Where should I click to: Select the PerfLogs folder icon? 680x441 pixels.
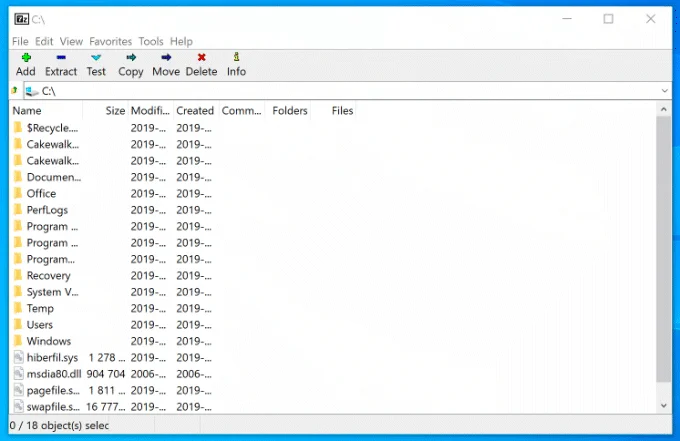coord(18,209)
